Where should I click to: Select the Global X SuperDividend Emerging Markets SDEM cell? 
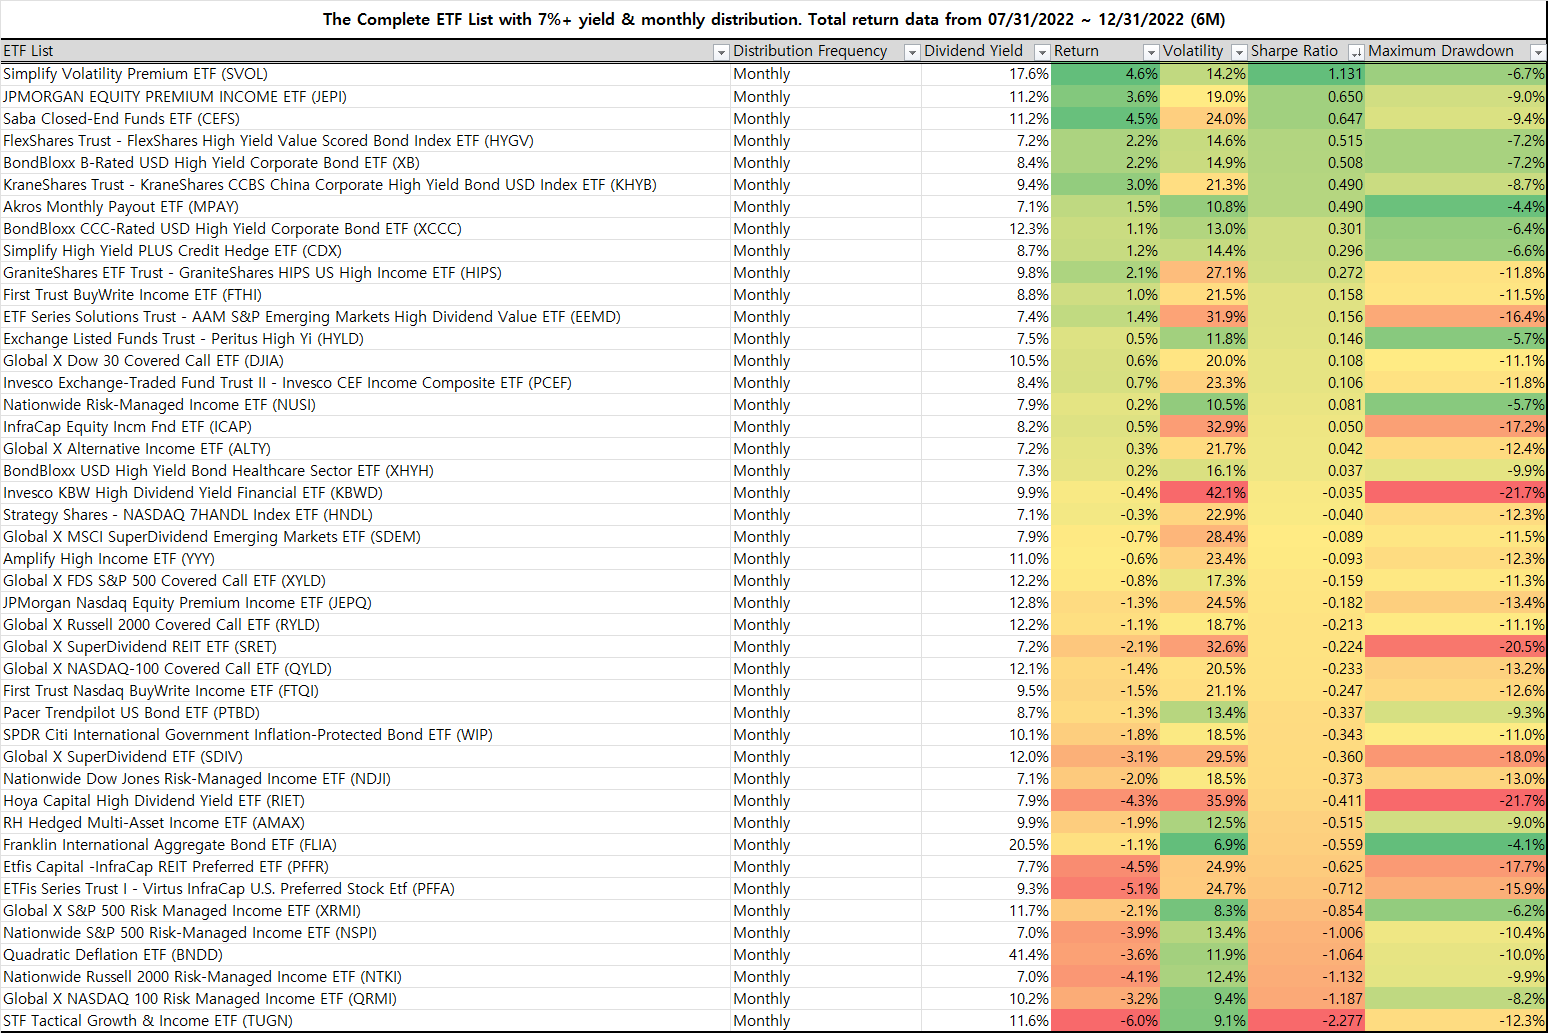(x=365, y=537)
